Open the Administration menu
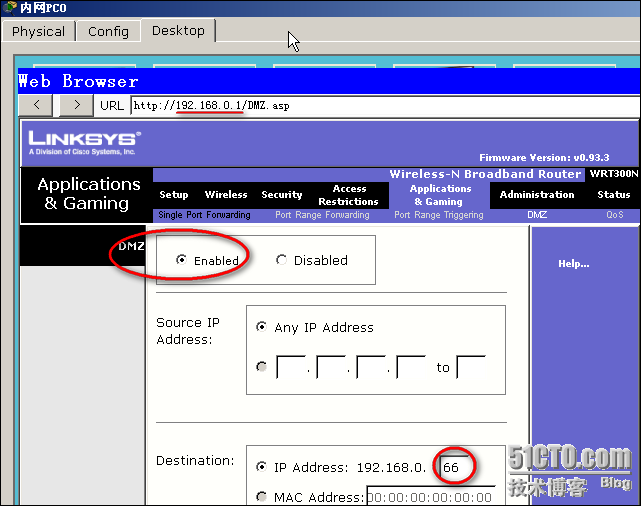Screen dimensions: 641x506 pos(537,195)
